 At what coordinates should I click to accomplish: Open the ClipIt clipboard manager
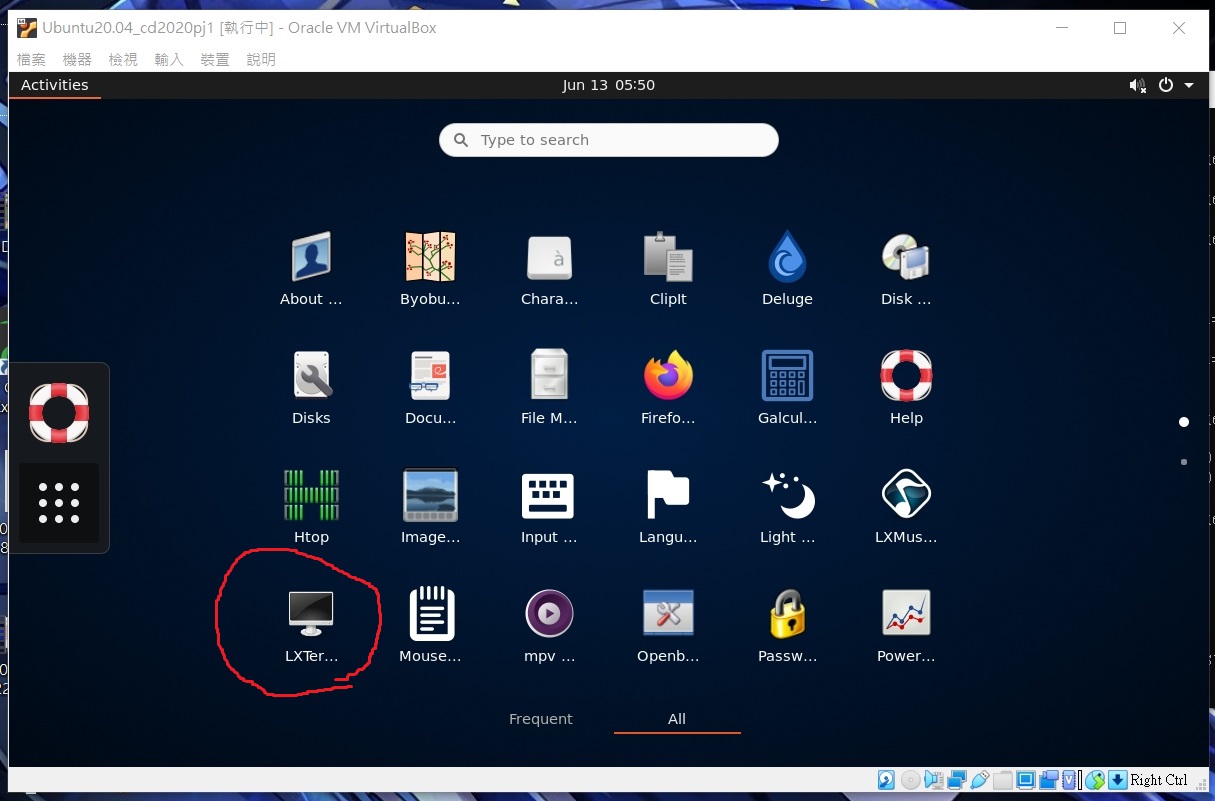coord(667,257)
